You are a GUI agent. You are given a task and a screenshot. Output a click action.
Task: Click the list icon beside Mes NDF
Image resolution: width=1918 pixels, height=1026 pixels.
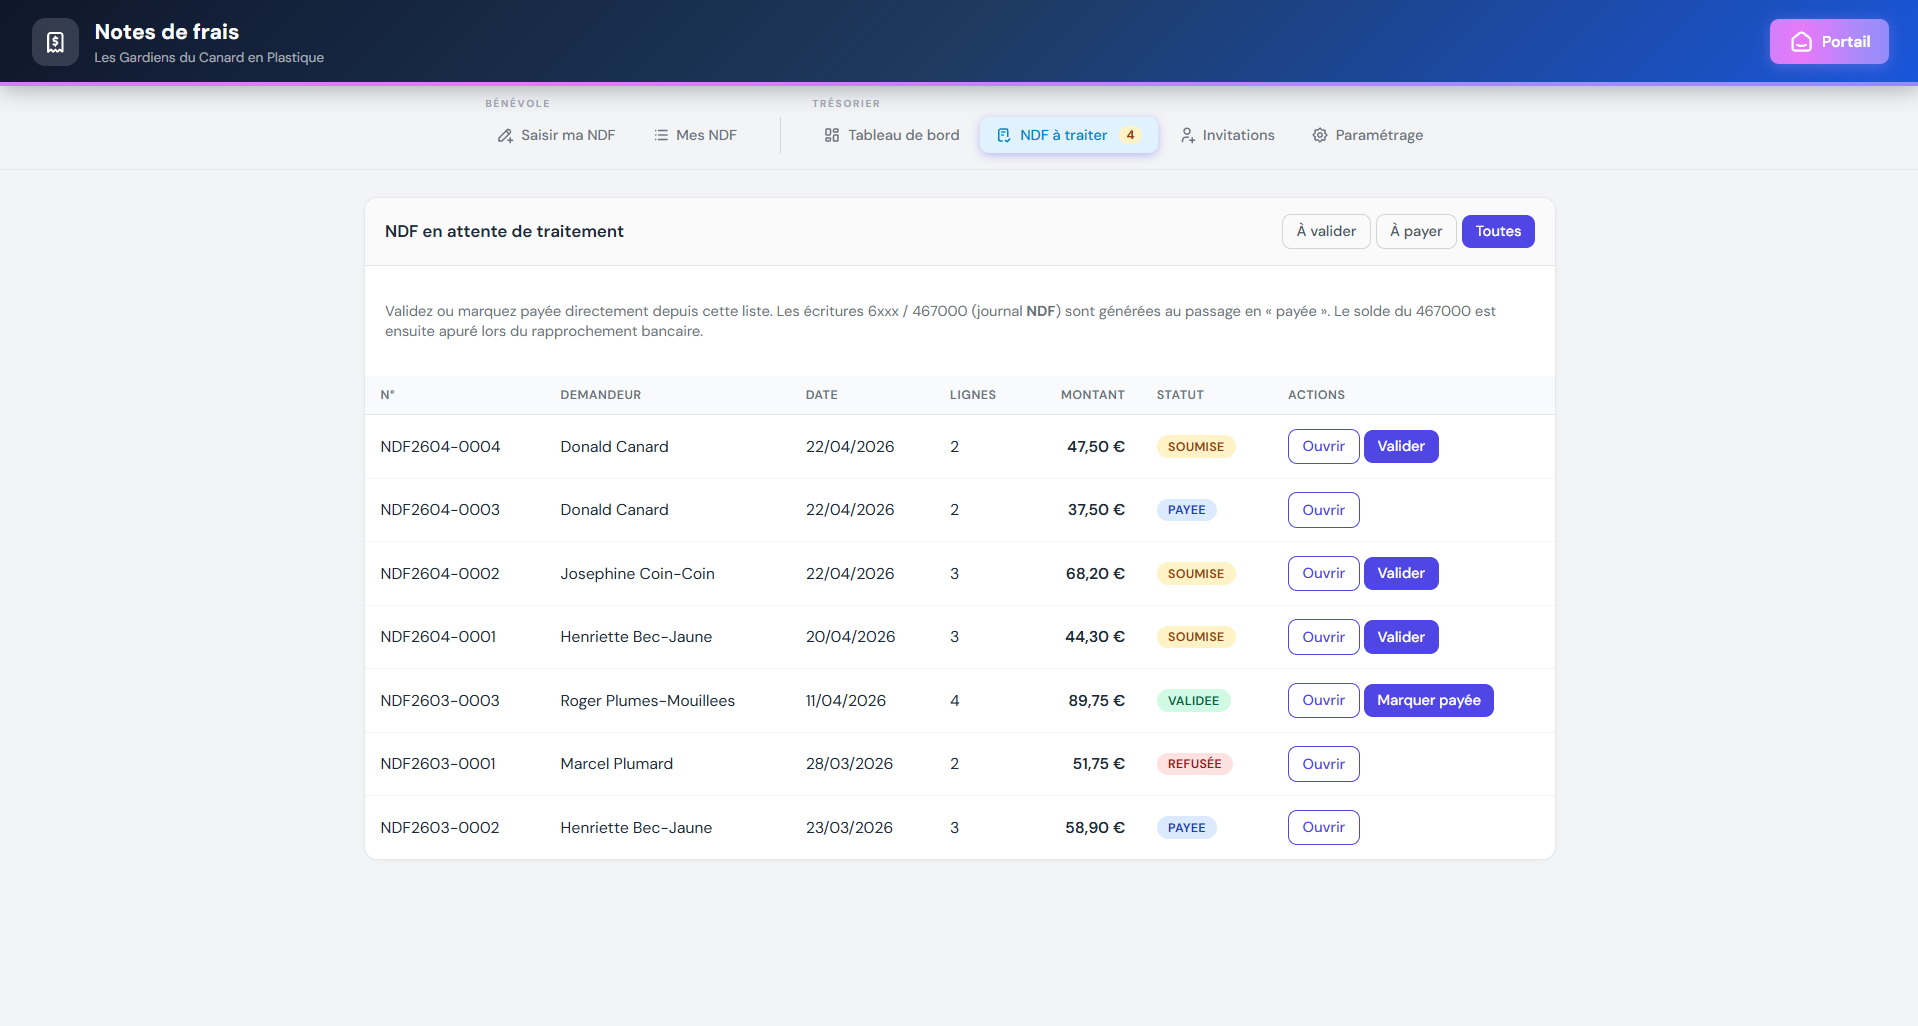click(x=660, y=135)
